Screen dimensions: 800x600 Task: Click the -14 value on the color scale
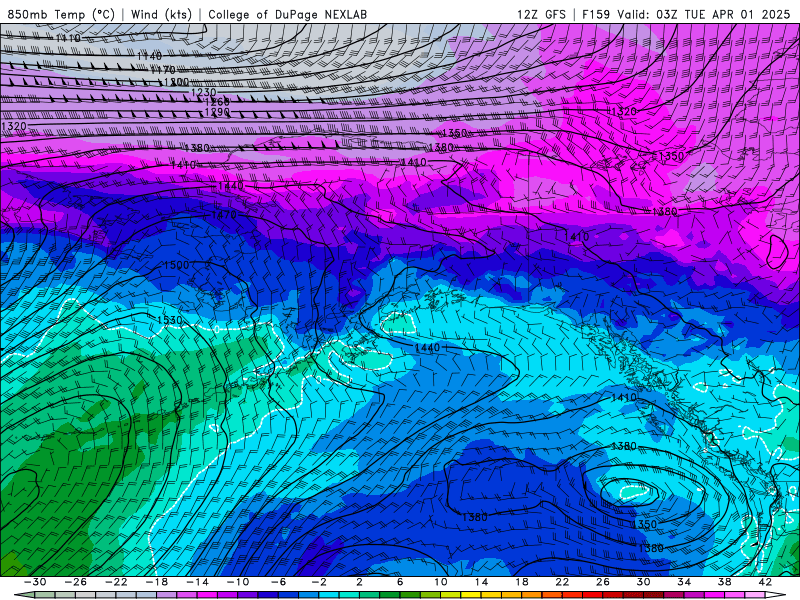197,582
